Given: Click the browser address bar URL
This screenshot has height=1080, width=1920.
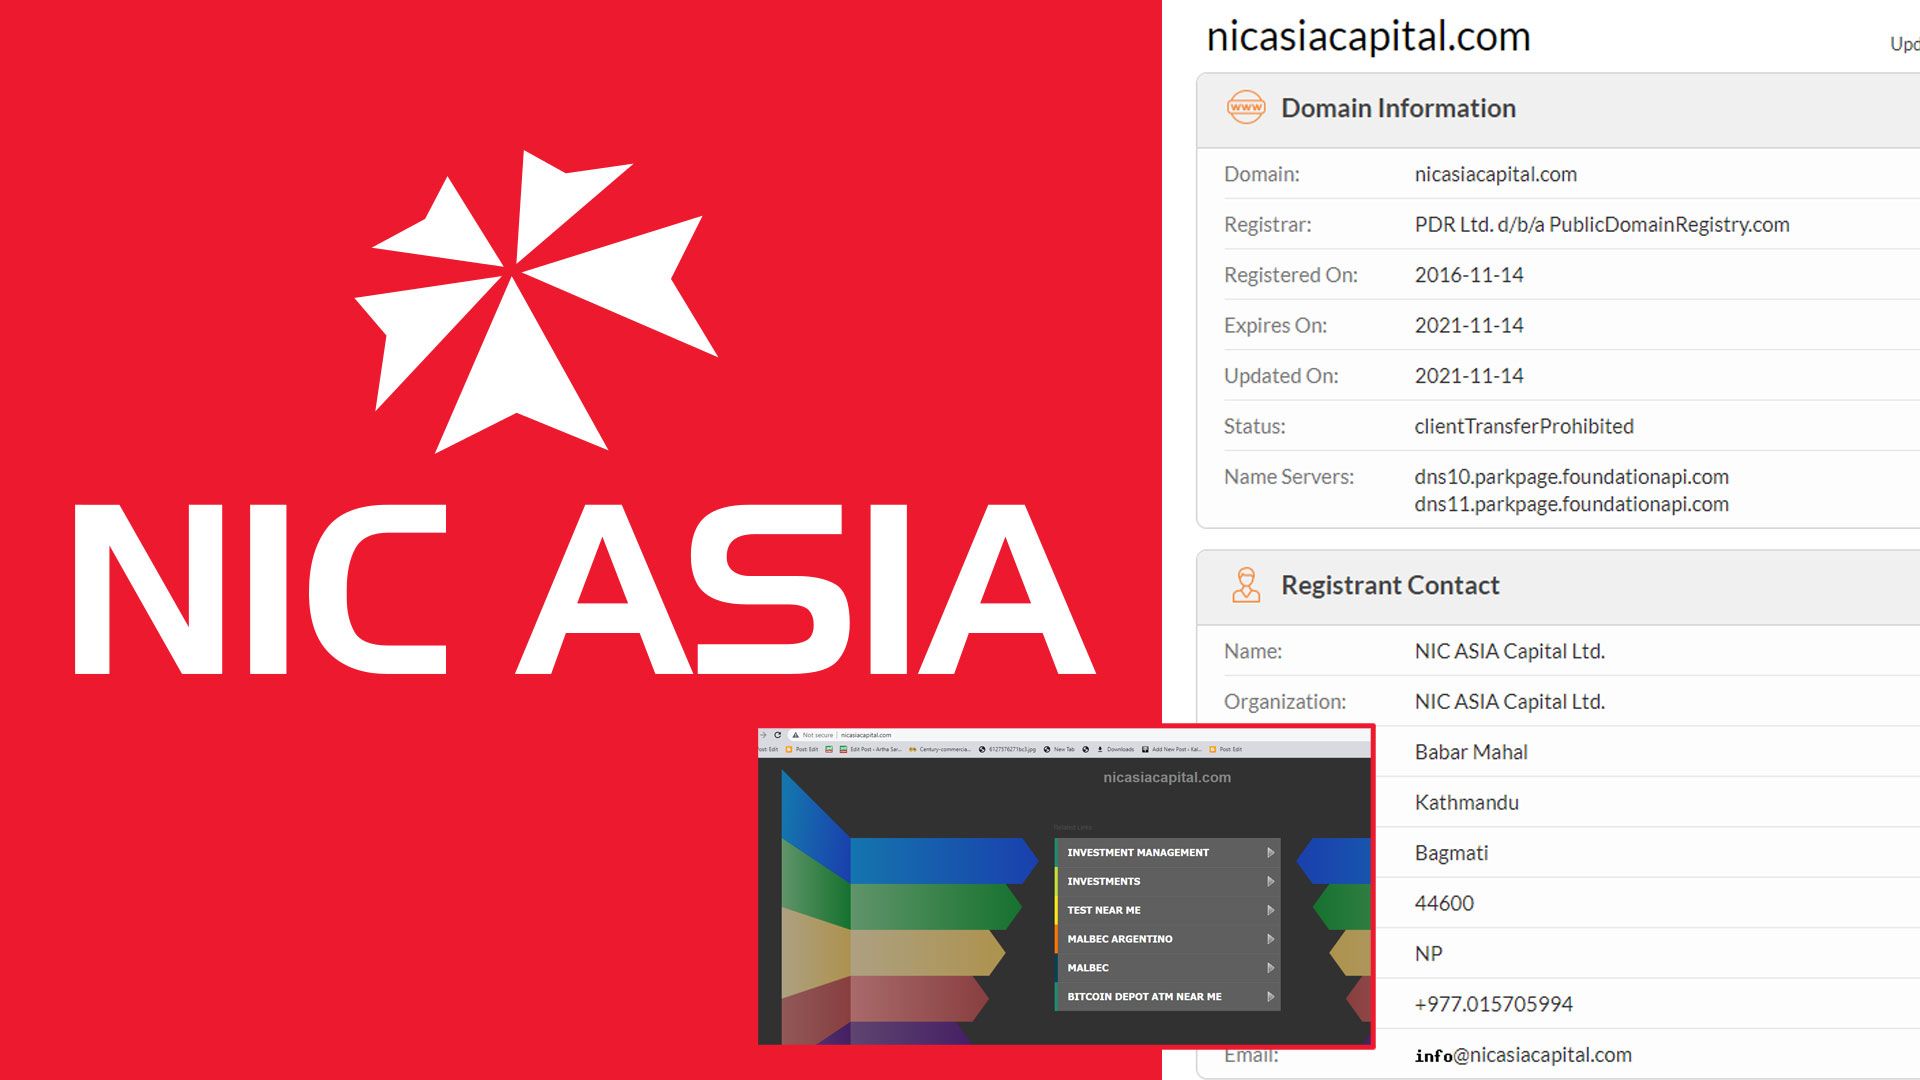Looking at the screenshot, I should pyautogui.click(x=866, y=735).
